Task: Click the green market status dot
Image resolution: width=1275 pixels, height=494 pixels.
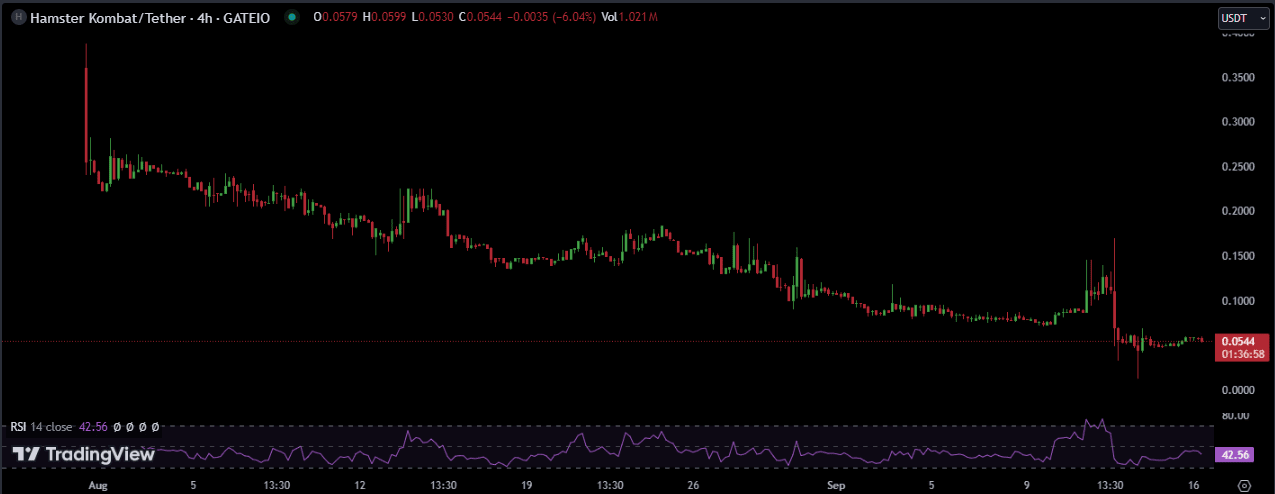Action: pos(291,17)
